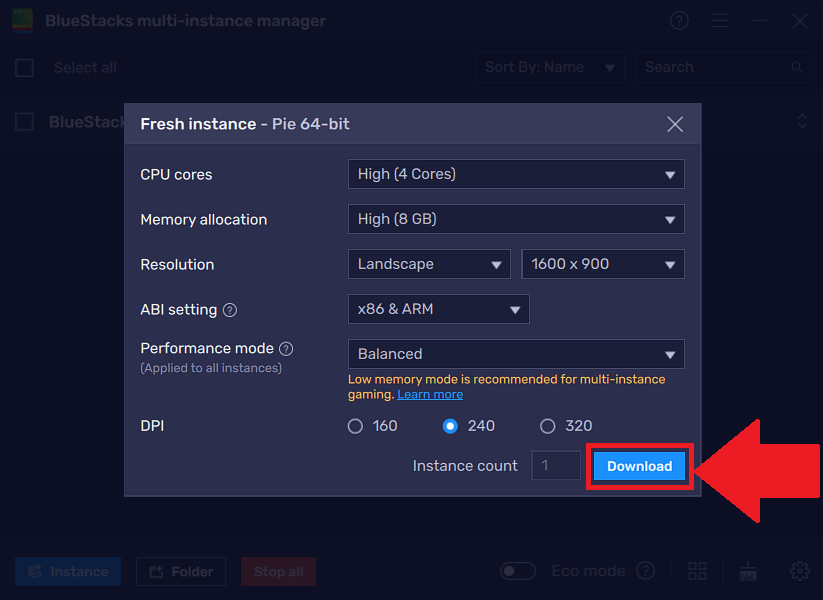Select the 320 DPI radio button
The image size is (823, 600).
(547, 426)
